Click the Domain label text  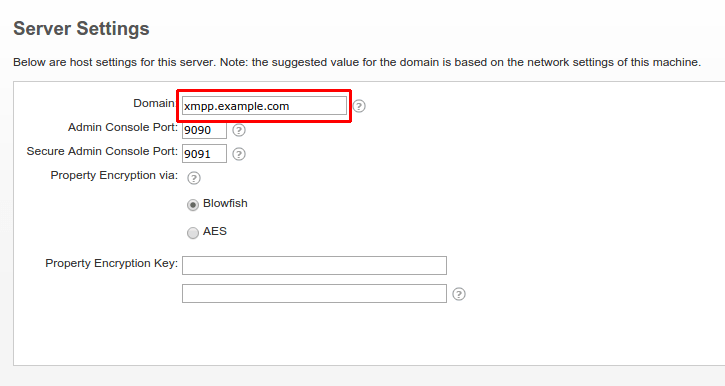tap(154, 103)
